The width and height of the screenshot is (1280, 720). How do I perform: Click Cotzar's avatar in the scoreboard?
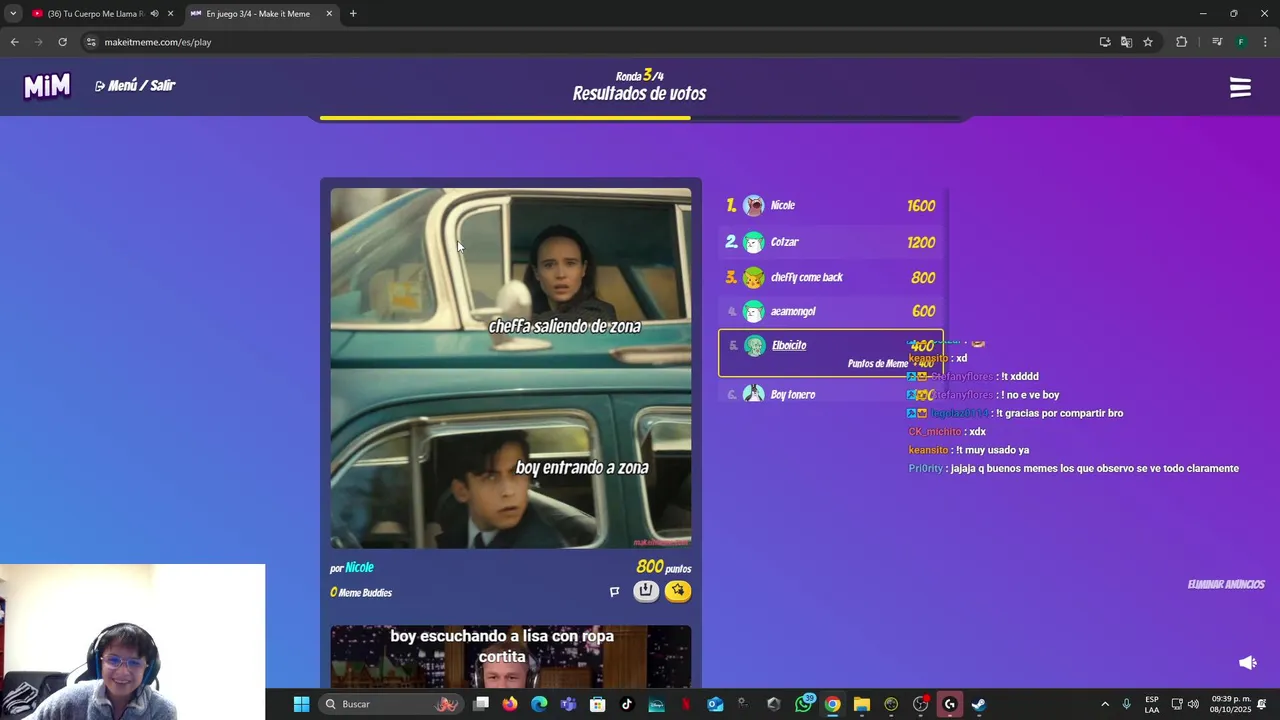coord(754,242)
